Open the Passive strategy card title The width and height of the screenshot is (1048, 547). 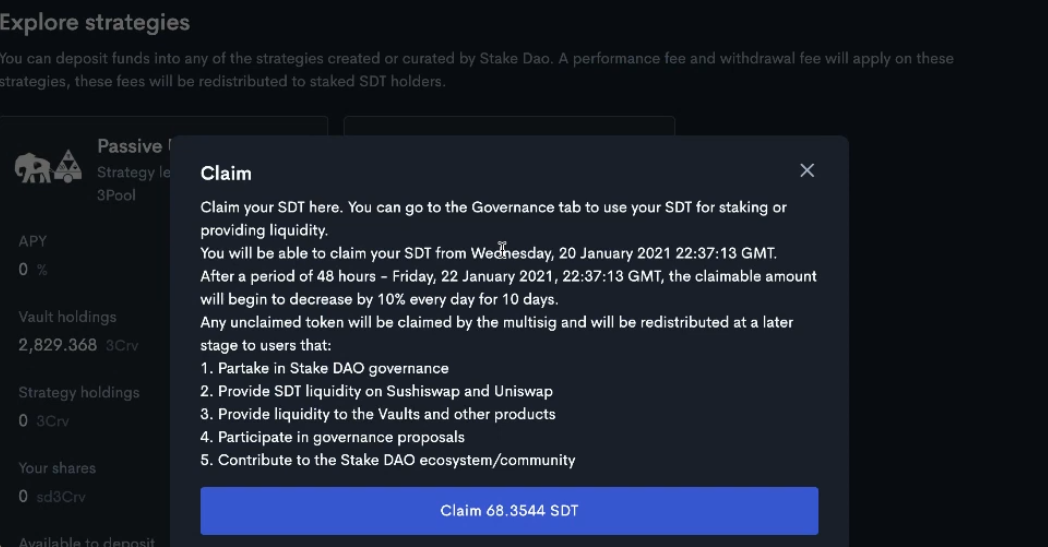pyautogui.click(x=133, y=146)
